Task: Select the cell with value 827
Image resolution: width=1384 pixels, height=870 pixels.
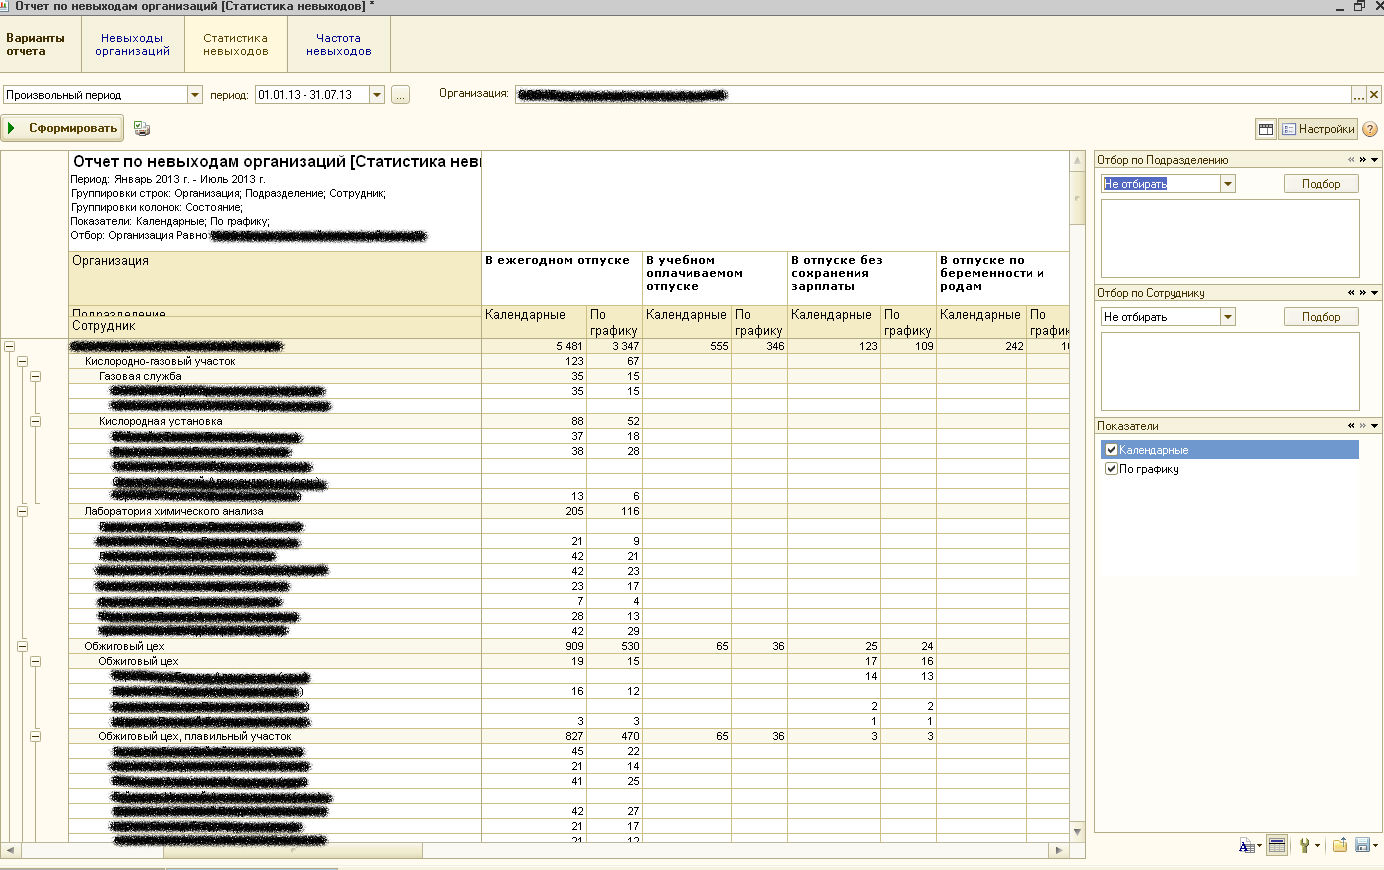Action: (534, 736)
